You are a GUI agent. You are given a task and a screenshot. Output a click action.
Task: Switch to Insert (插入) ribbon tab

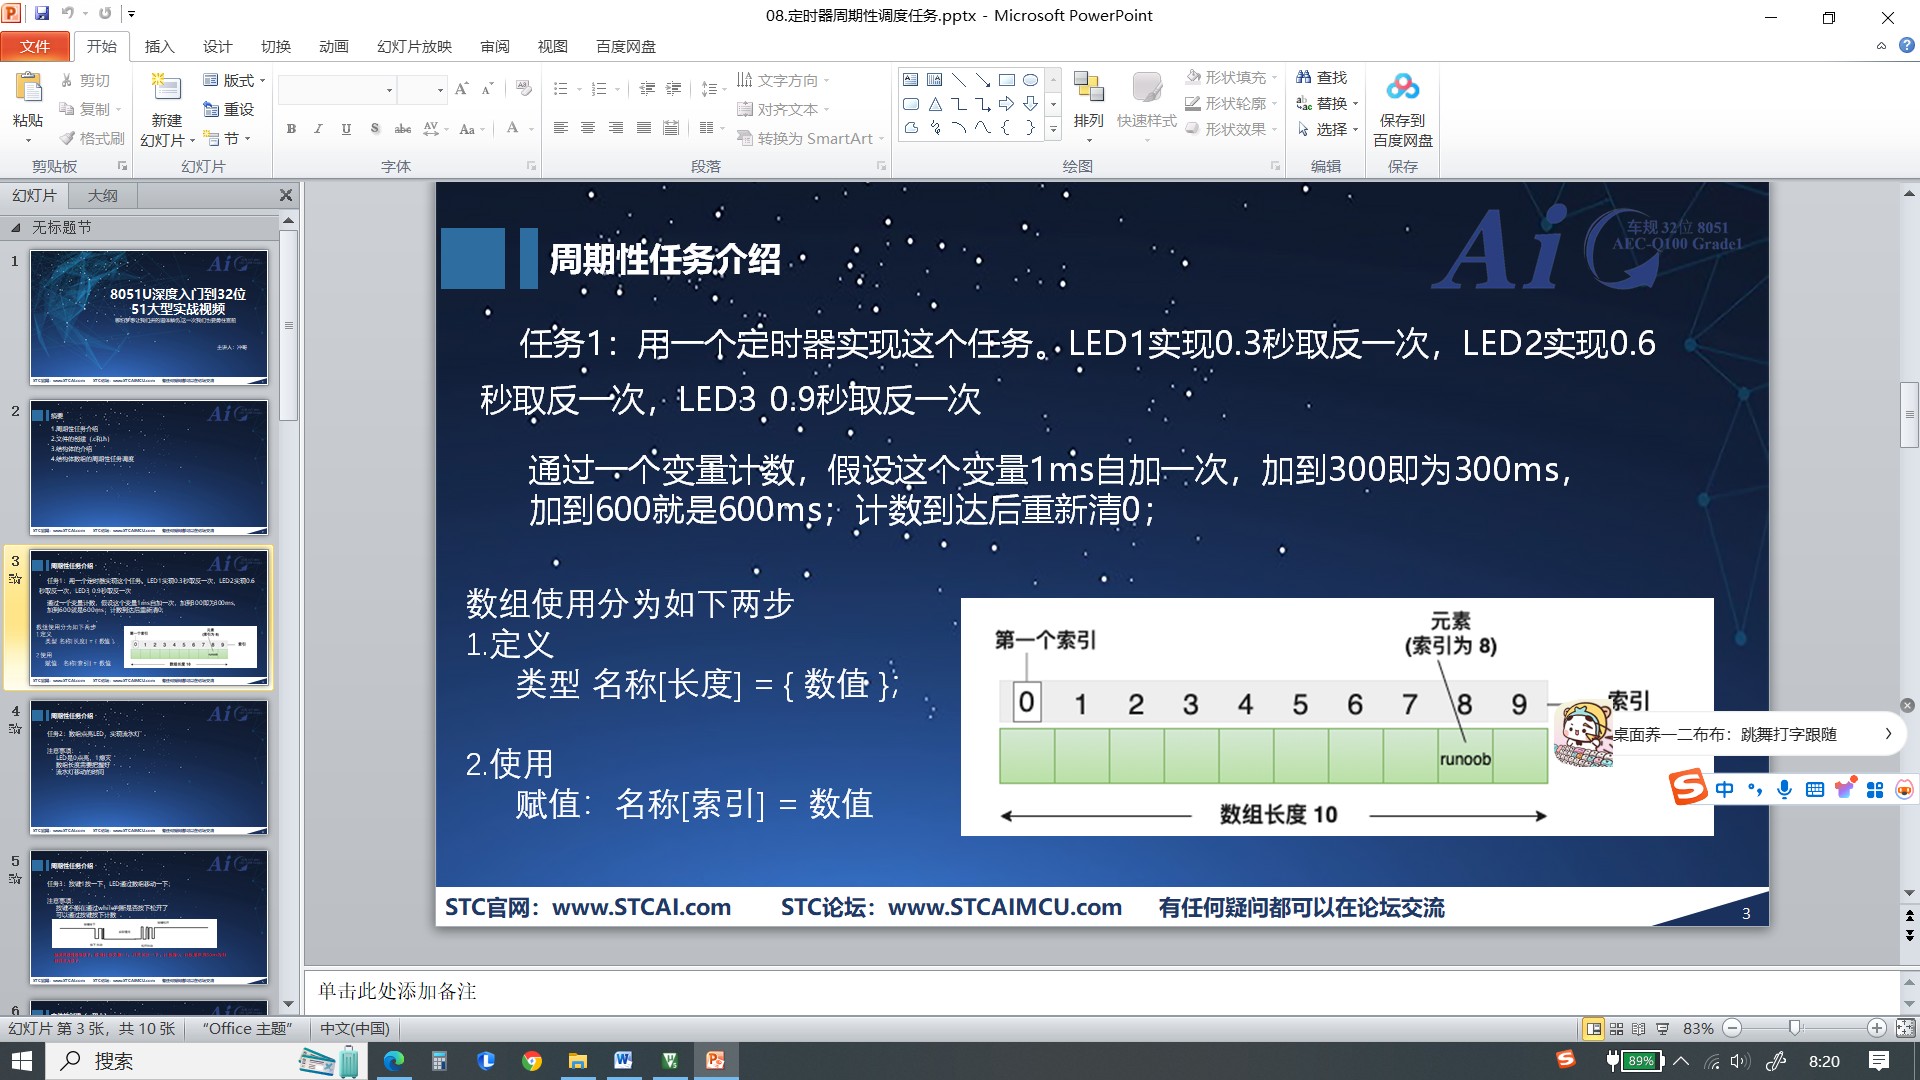(x=159, y=46)
